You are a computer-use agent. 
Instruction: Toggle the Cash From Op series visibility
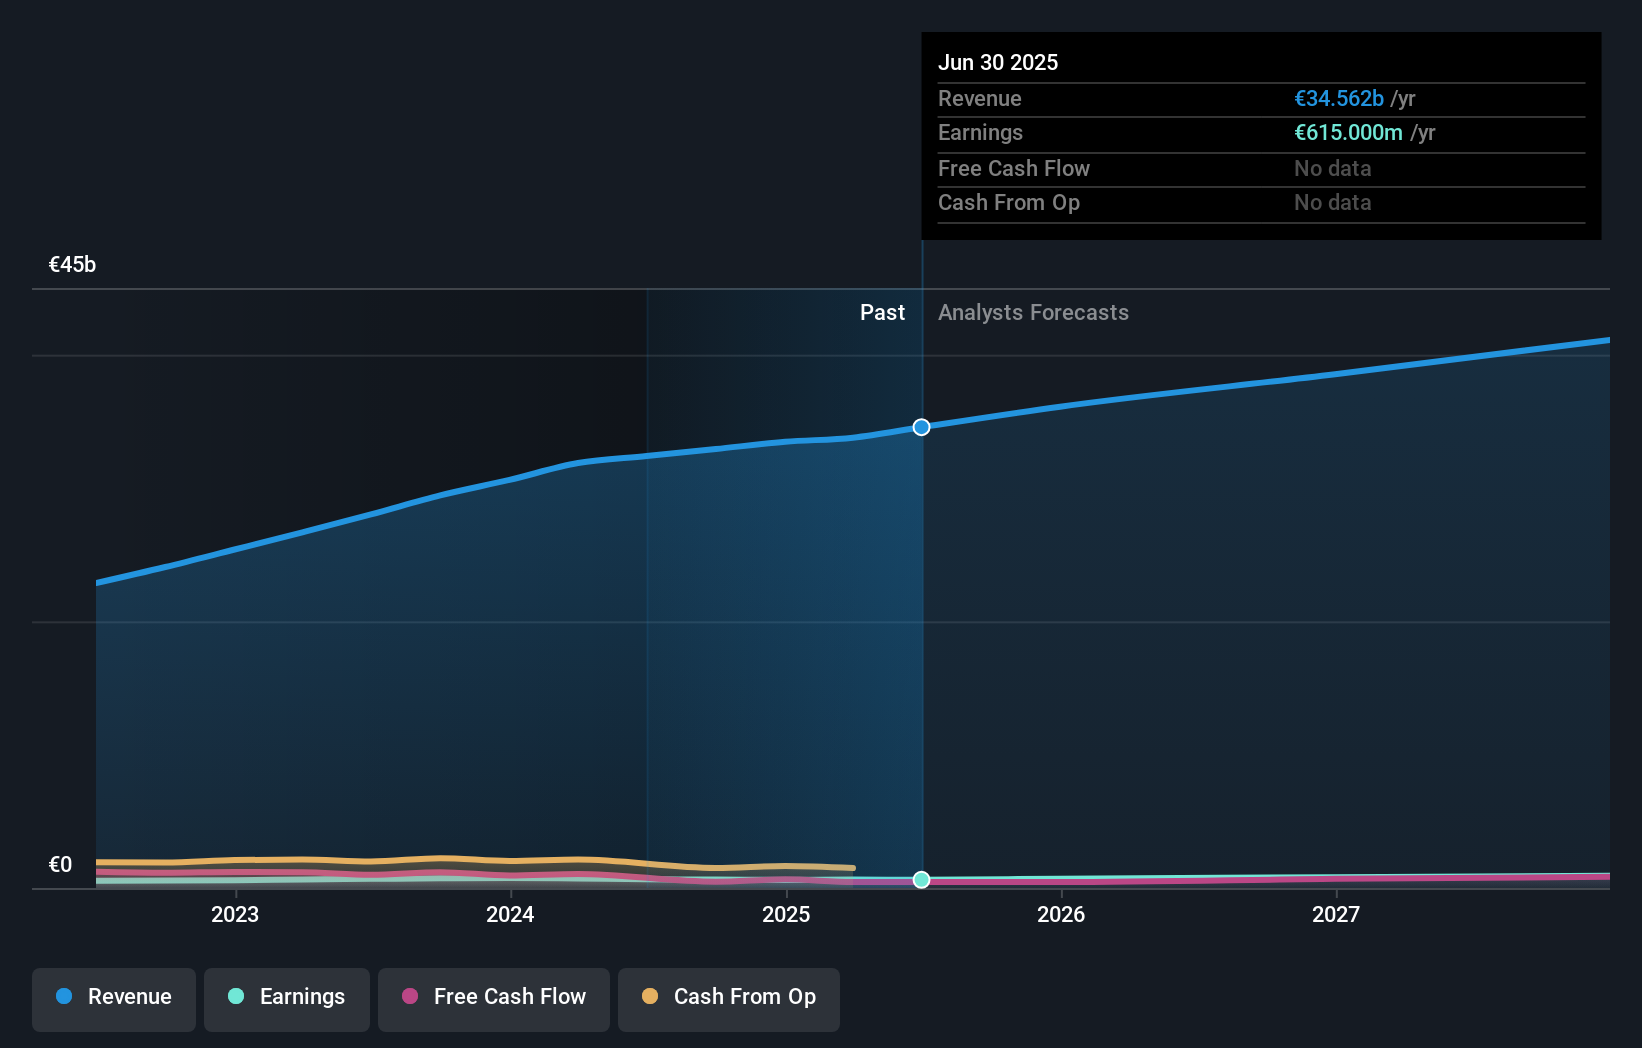tap(729, 997)
